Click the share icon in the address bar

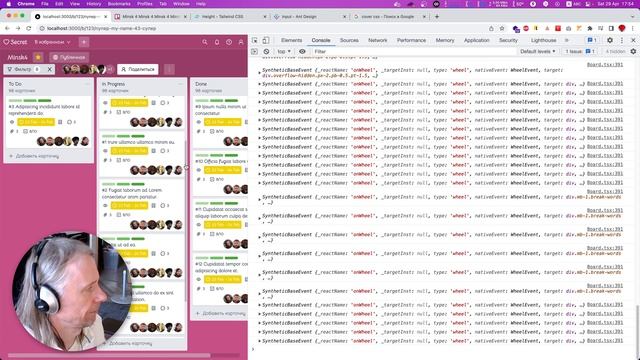[491, 28]
